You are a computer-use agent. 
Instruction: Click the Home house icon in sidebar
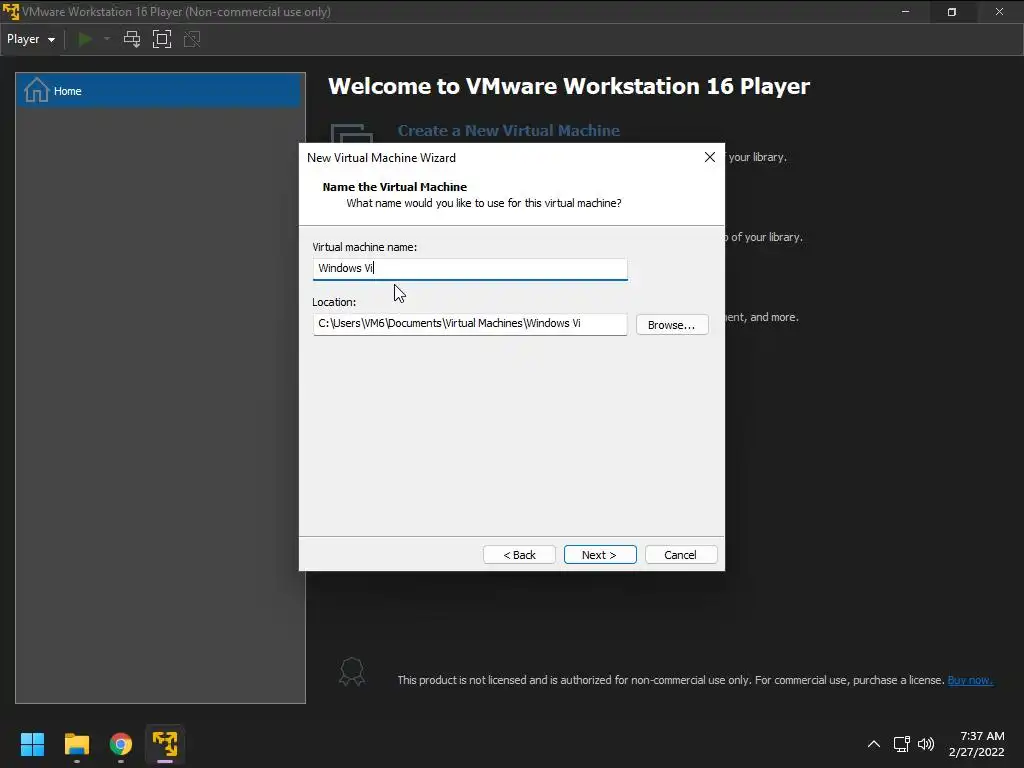[37, 90]
